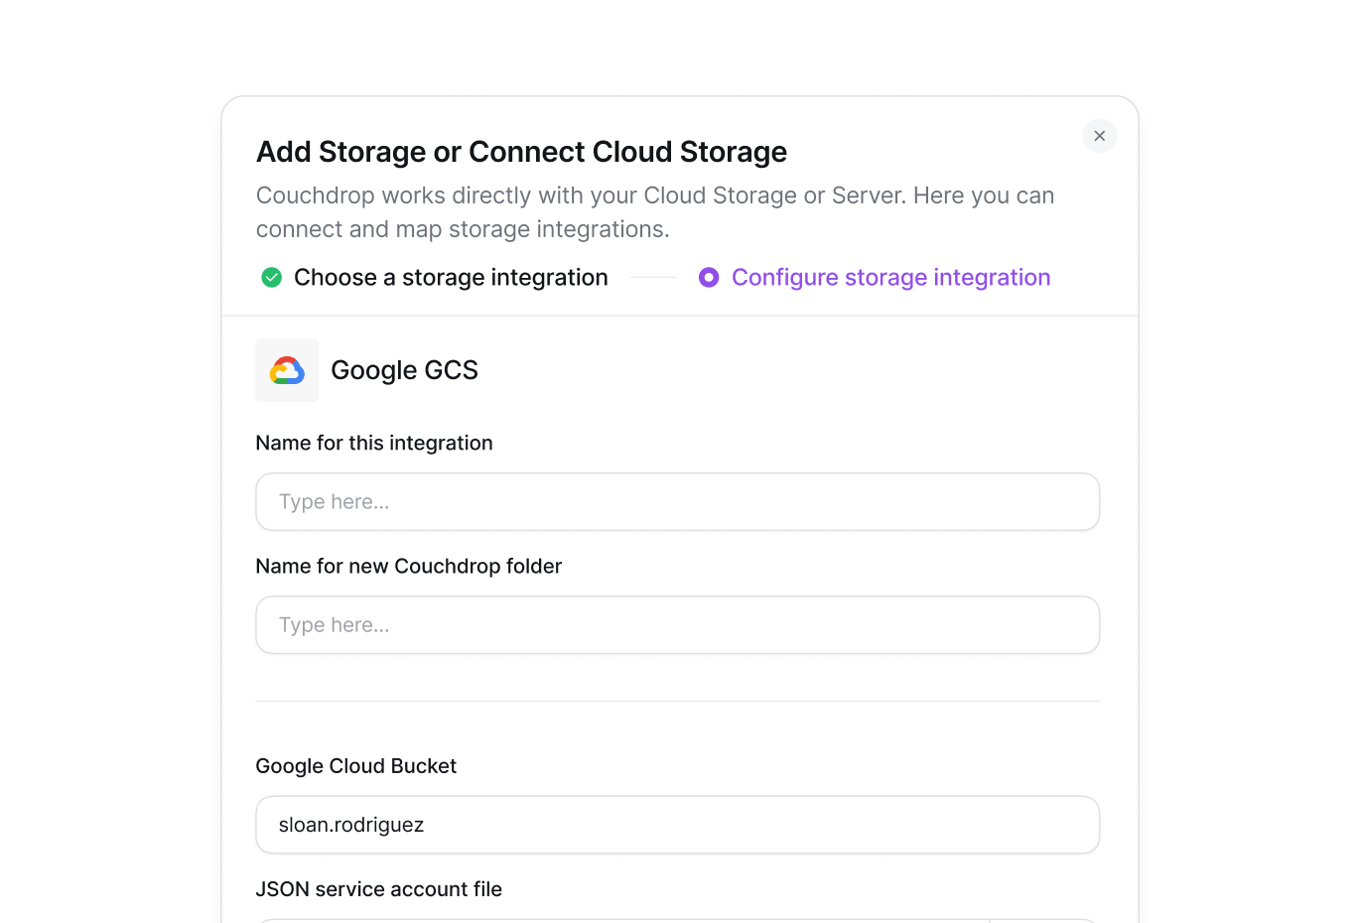1360x923 pixels.
Task: Open the Choose a storage integration step
Action: (450, 277)
